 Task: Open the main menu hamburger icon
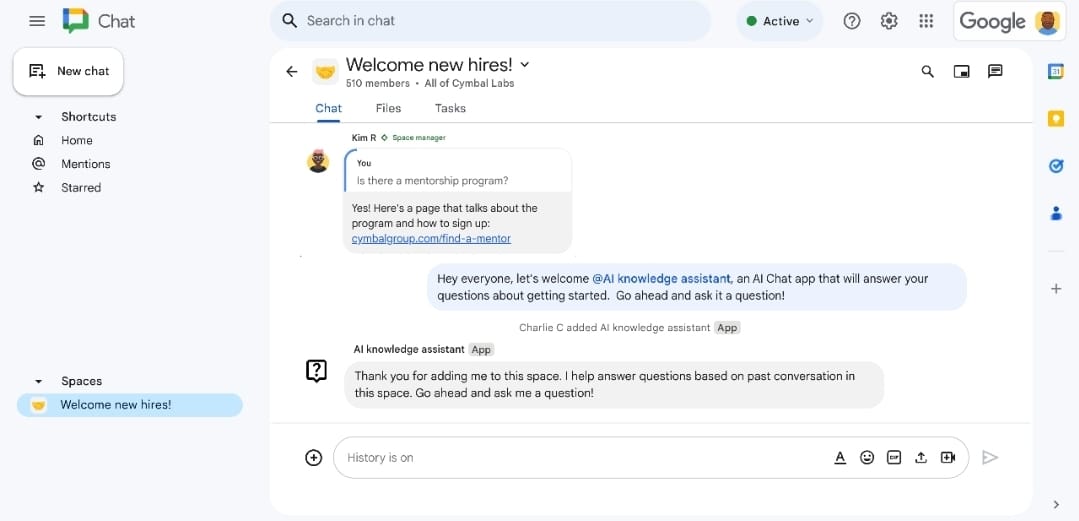tap(37, 21)
